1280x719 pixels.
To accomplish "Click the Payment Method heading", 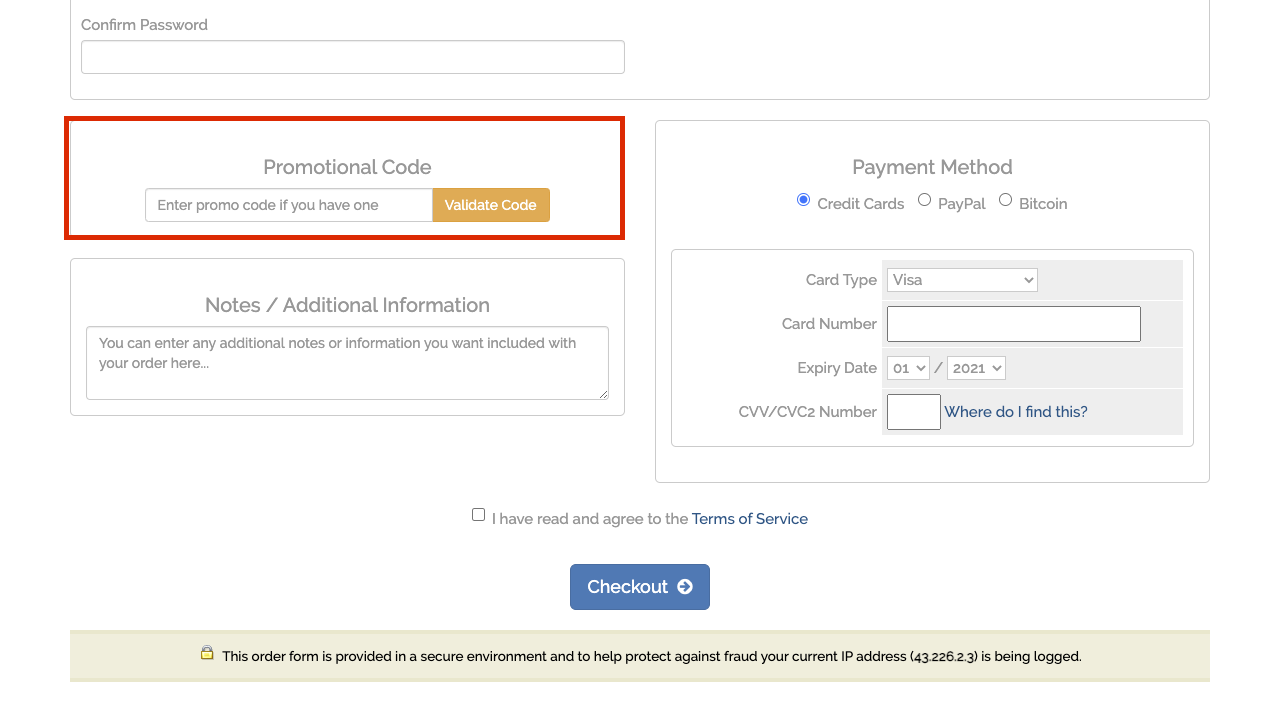I will [x=932, y=167].
